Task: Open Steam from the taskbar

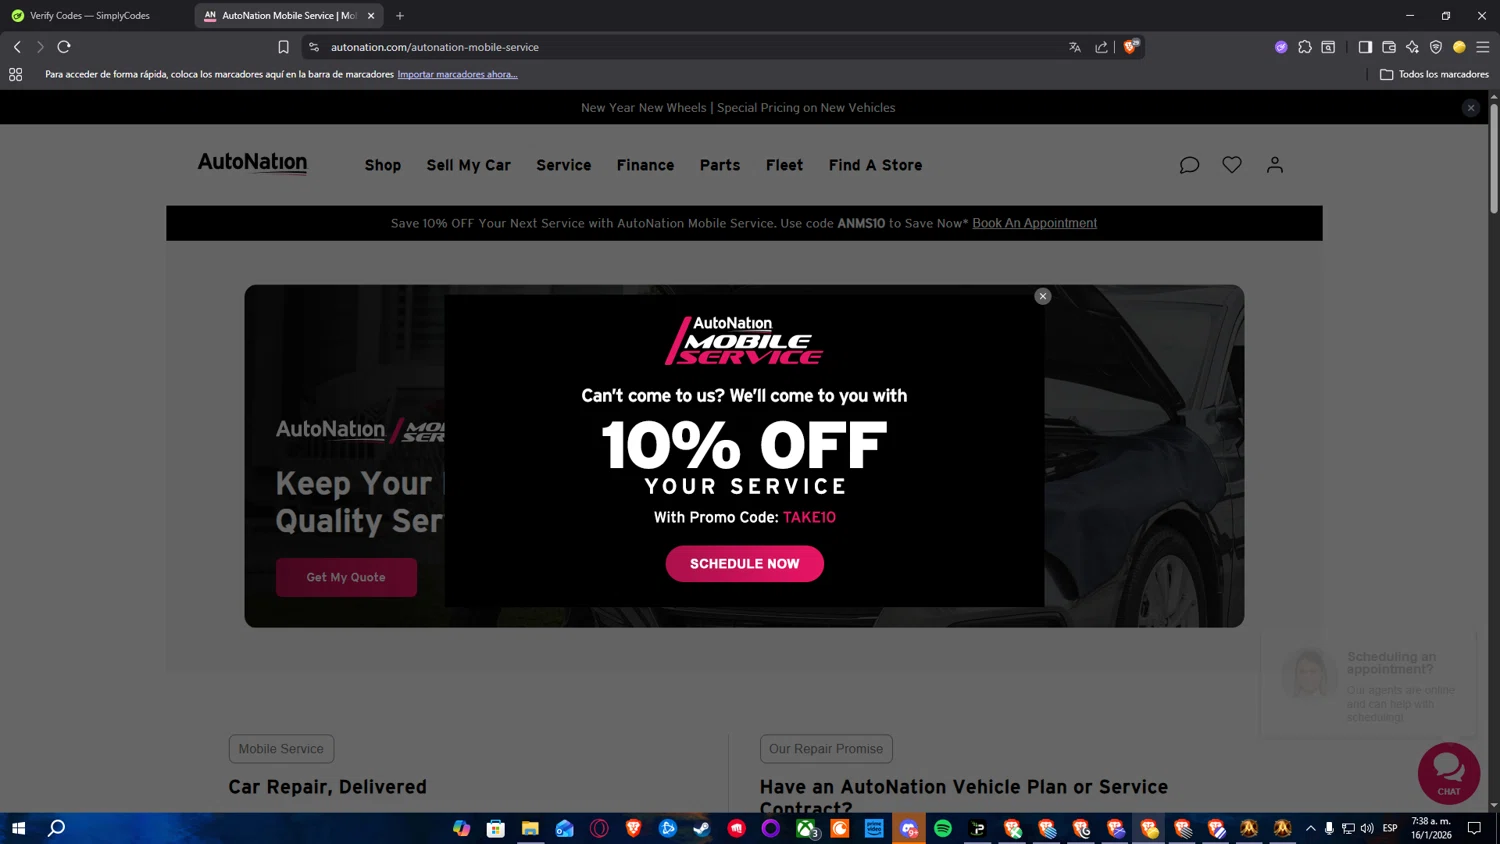Action: click(x=702, y=828)
